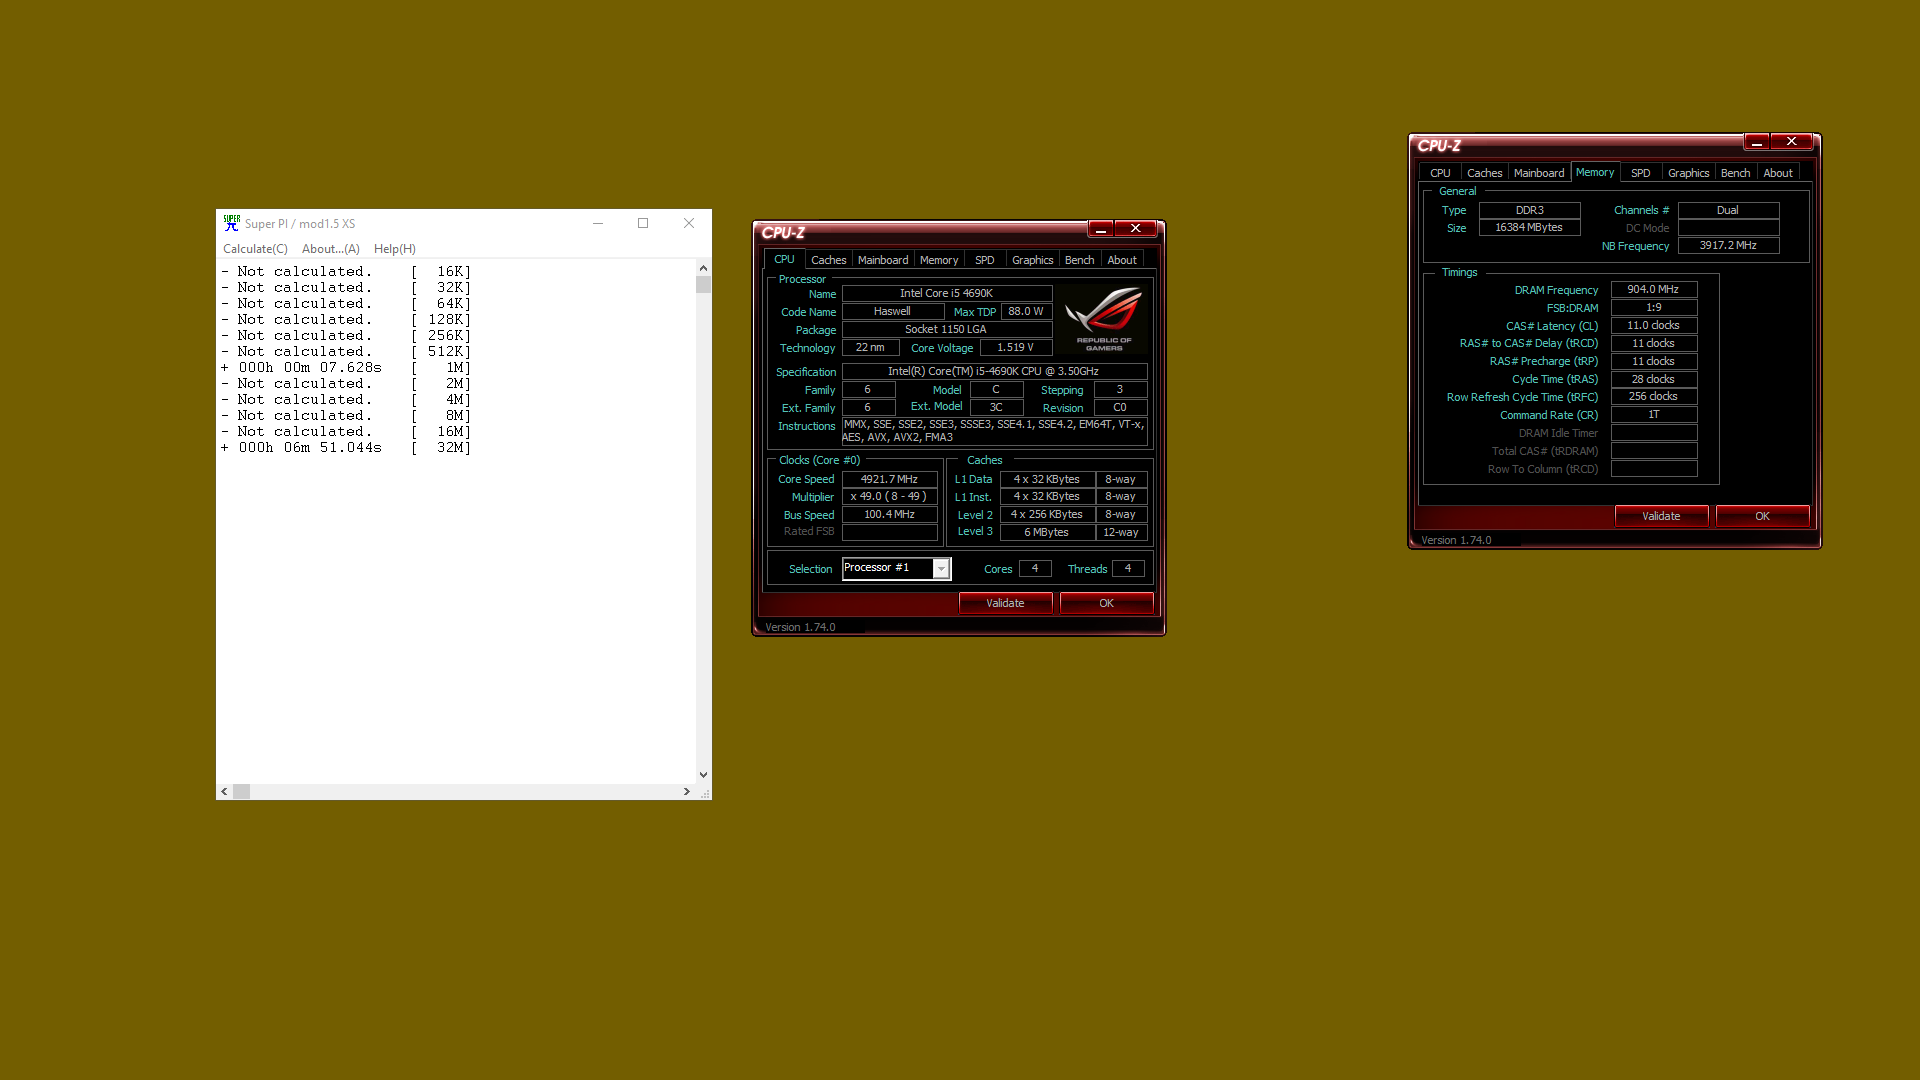This screenshot has width=1920, height=1080.
Task: Click Validate button in Memory window
Action: 1661,516
